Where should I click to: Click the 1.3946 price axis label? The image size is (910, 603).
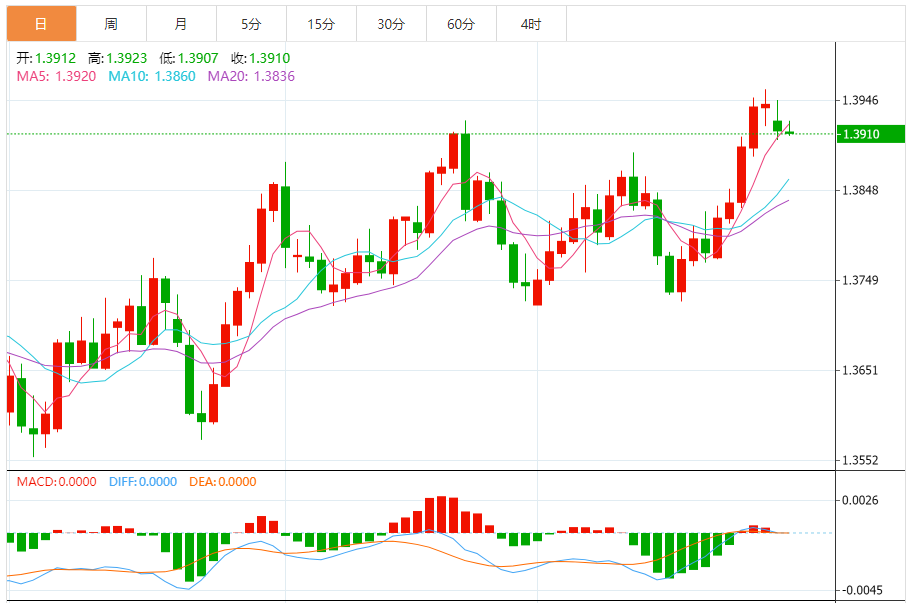point(860,100)
